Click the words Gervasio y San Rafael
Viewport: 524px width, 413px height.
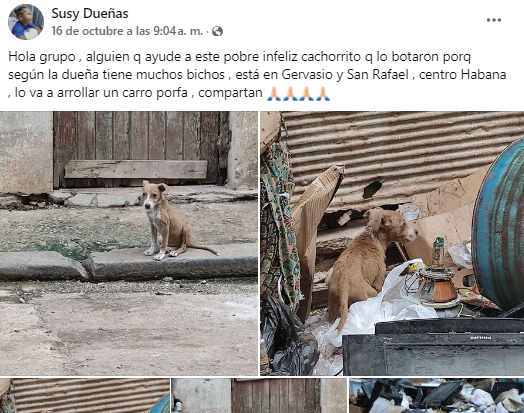pyautogui.click(x=345, y=75)
